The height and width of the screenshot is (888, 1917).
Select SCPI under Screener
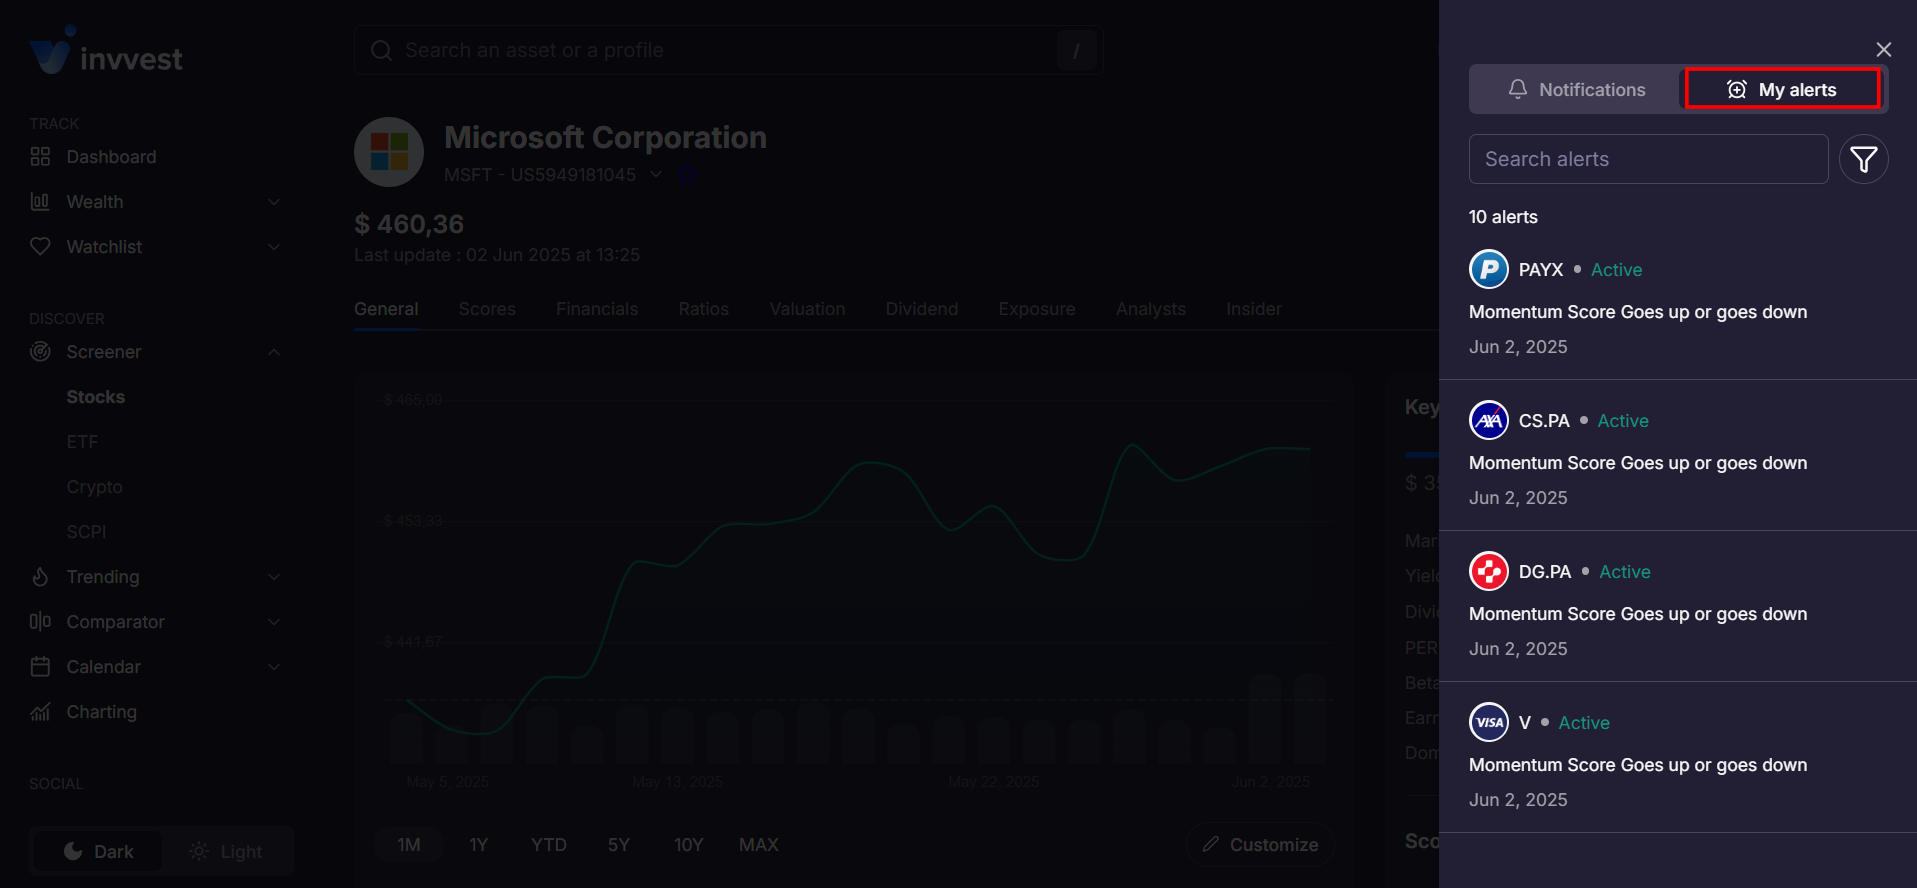86,532
